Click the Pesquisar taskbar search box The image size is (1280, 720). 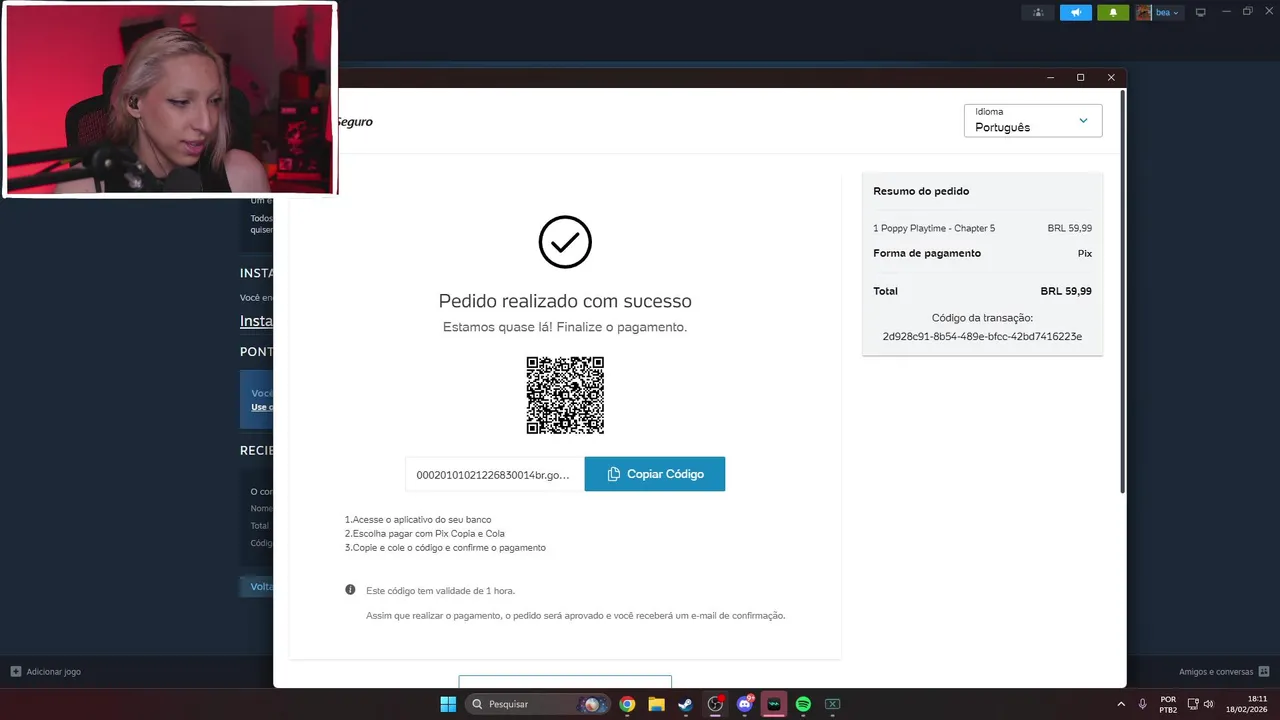(x=536, y=704)
